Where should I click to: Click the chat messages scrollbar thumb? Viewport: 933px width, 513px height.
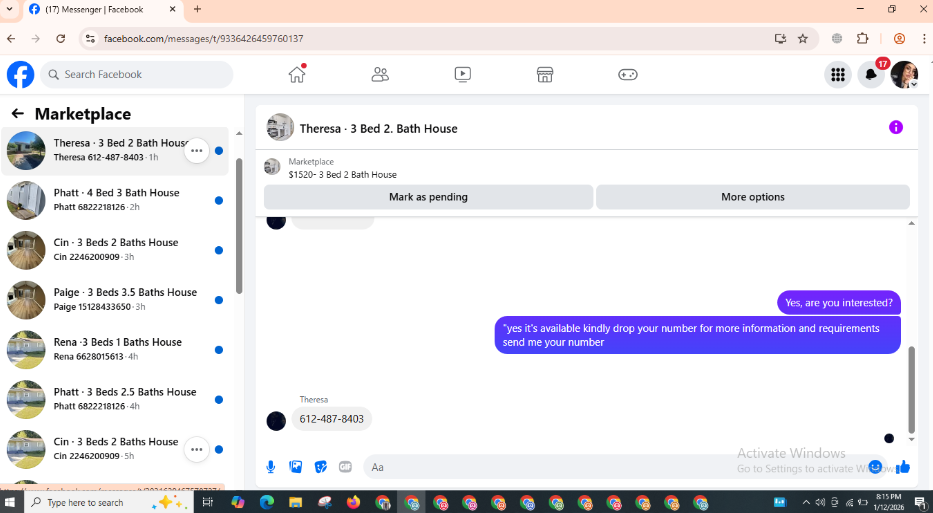(911, 390)
